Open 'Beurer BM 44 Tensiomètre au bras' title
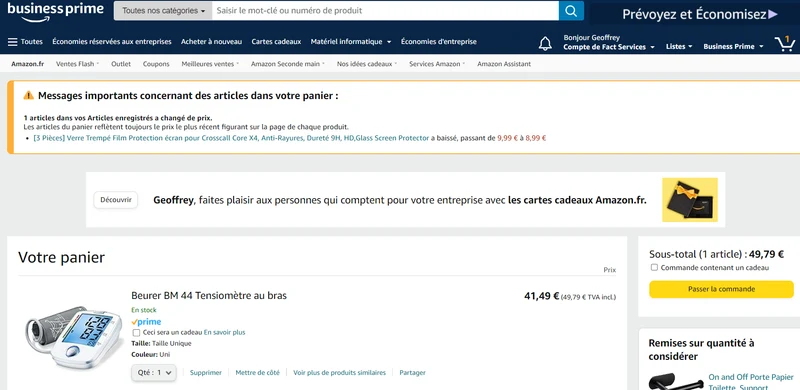 click(x=209, y=295)
